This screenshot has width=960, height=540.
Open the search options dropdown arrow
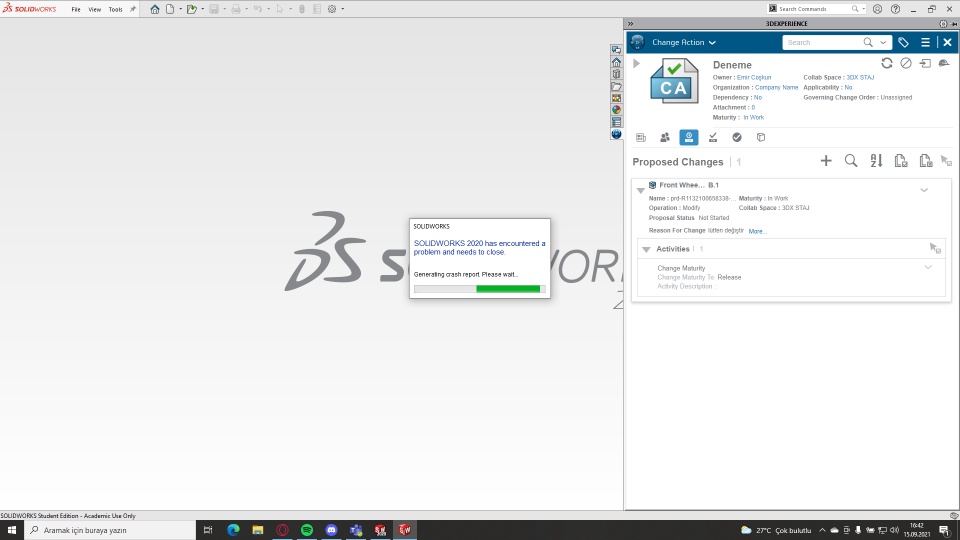tap(883, 42)
